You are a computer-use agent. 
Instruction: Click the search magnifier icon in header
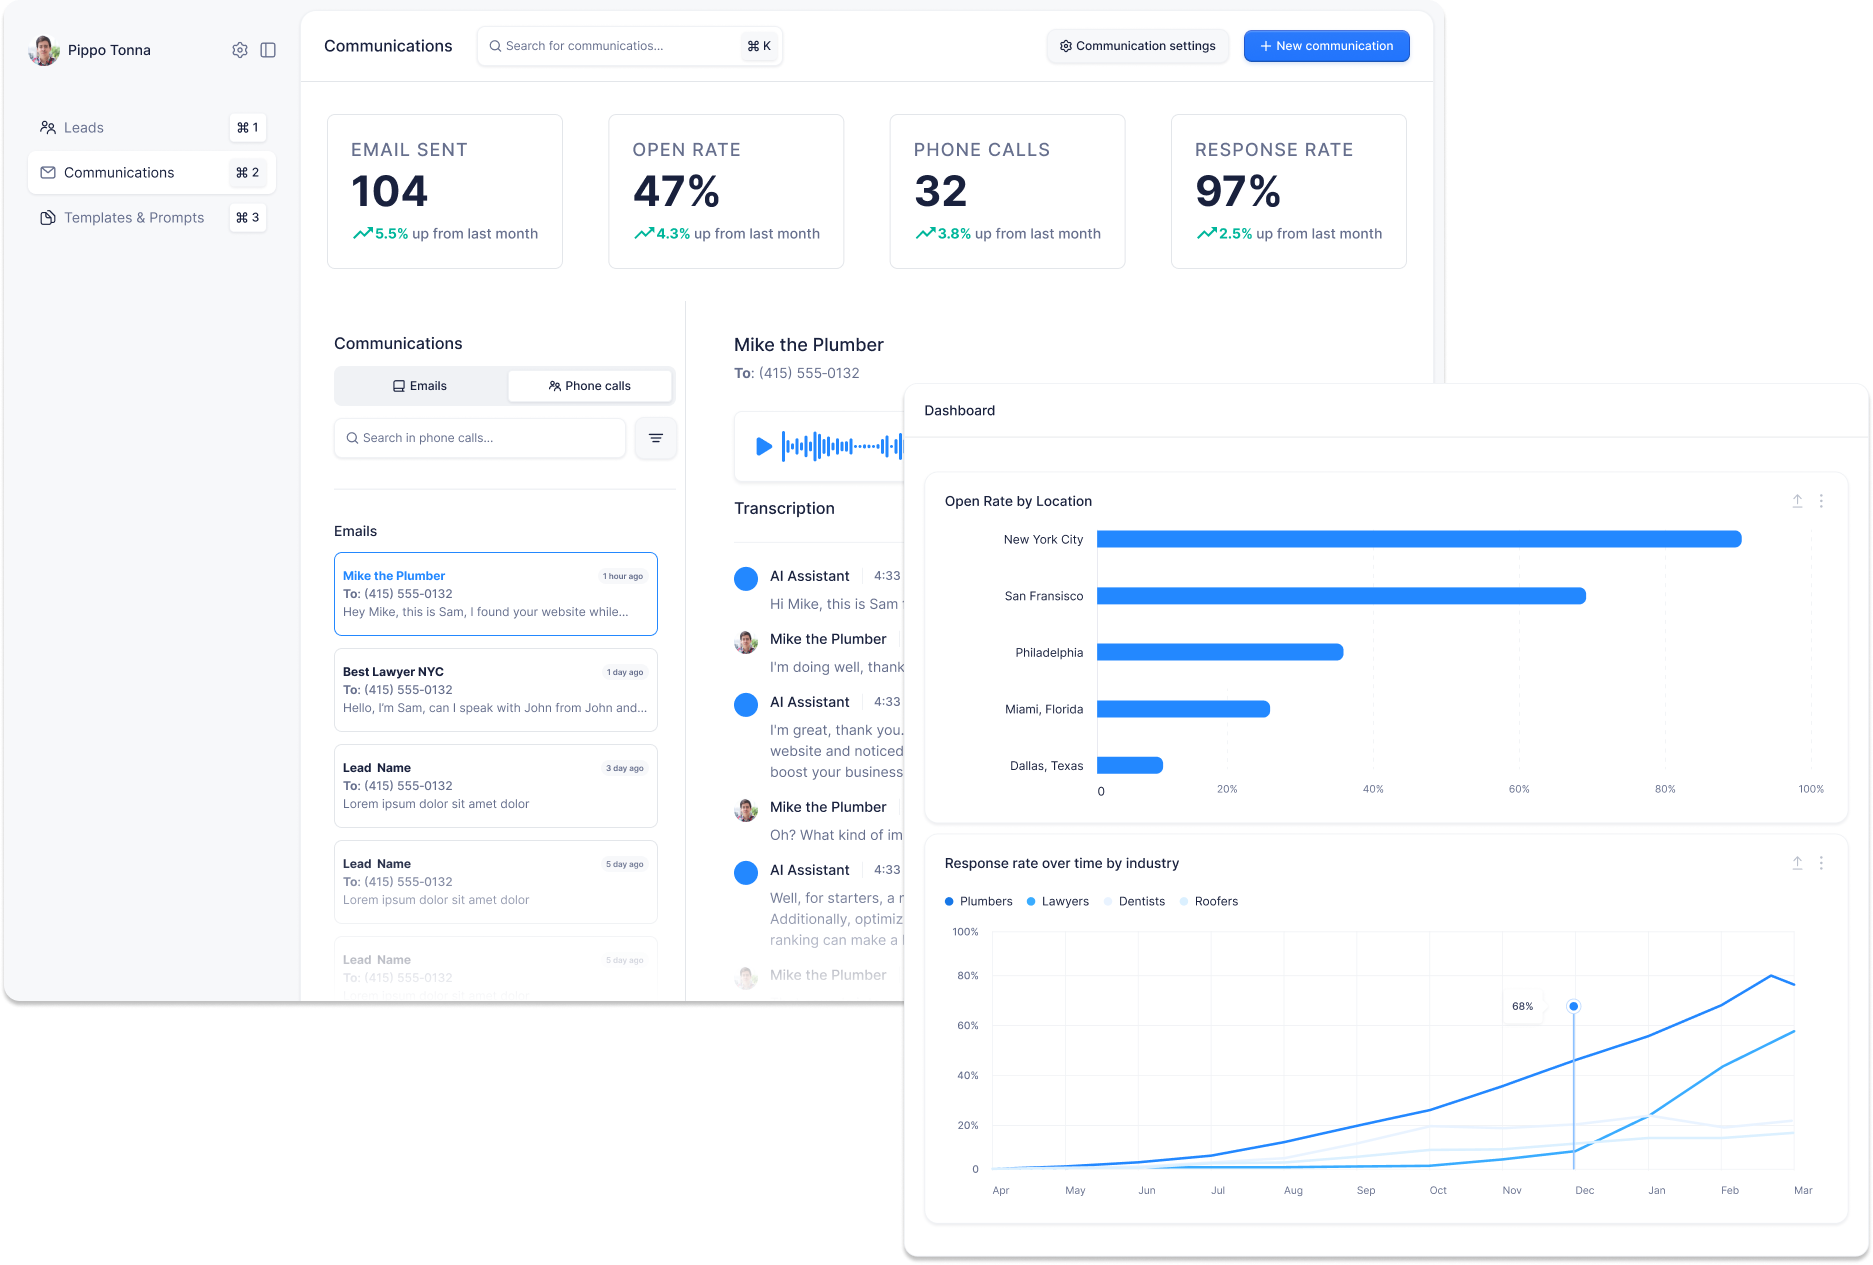click(495, 46)
